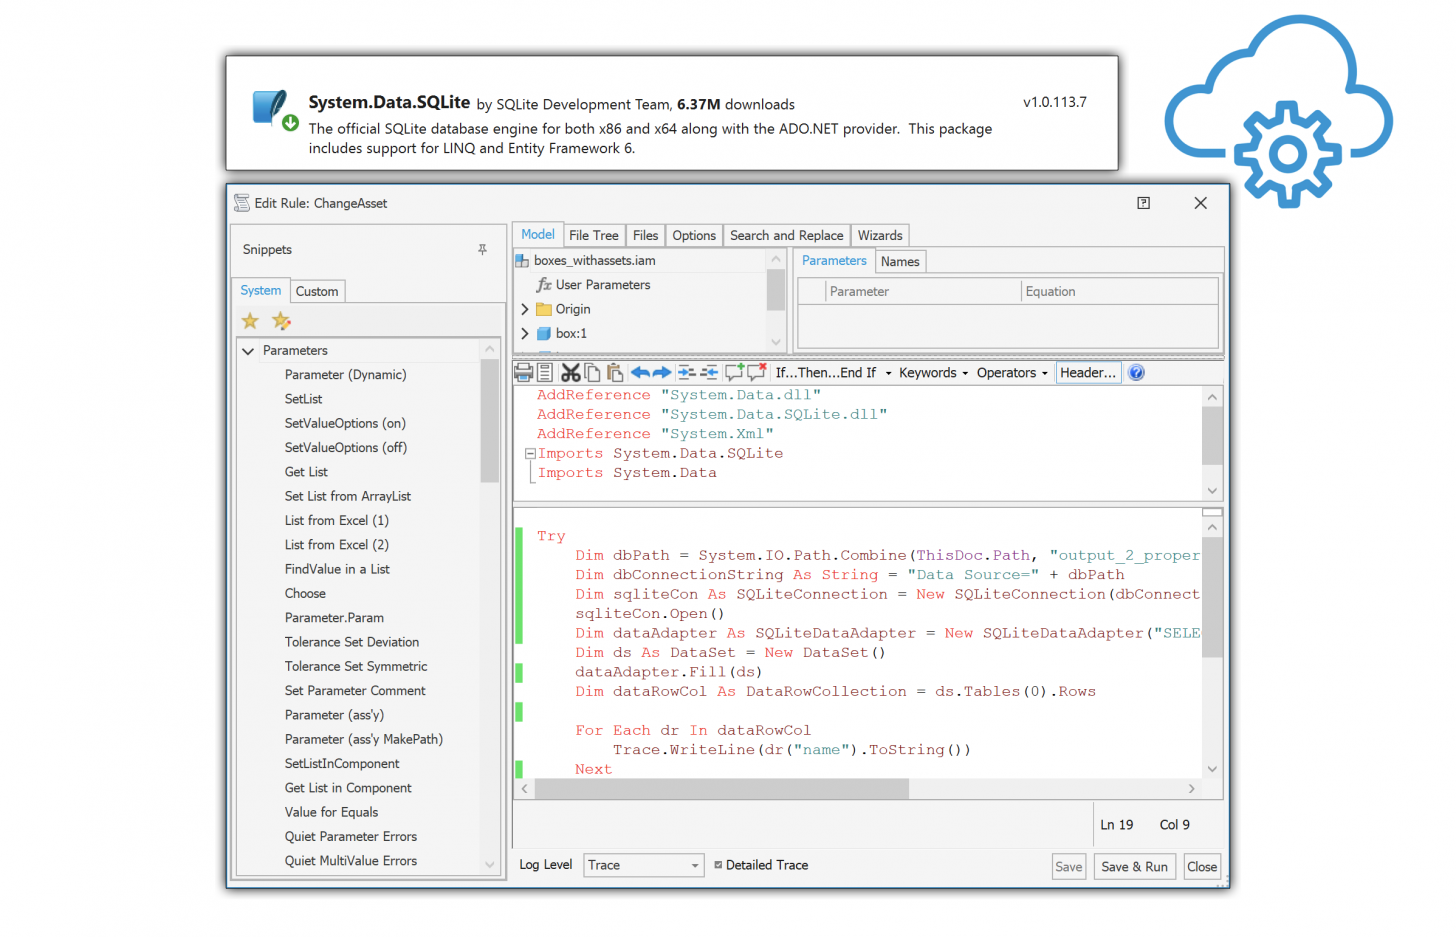Click the Increase Indent icon
Image resolution: width=1456 pixels, height=937 pixels.
pos(686,373)
